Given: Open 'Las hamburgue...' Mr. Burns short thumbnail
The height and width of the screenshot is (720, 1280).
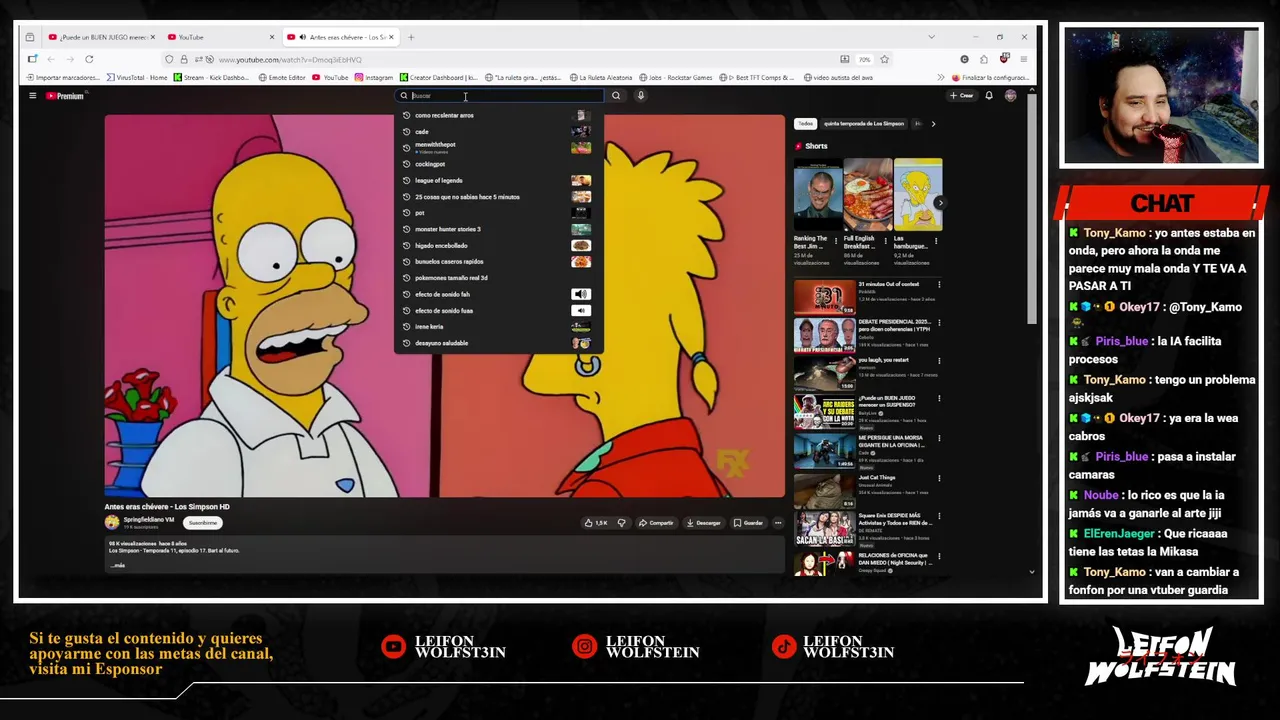Looking at the screenshot, I should (918, 195).
